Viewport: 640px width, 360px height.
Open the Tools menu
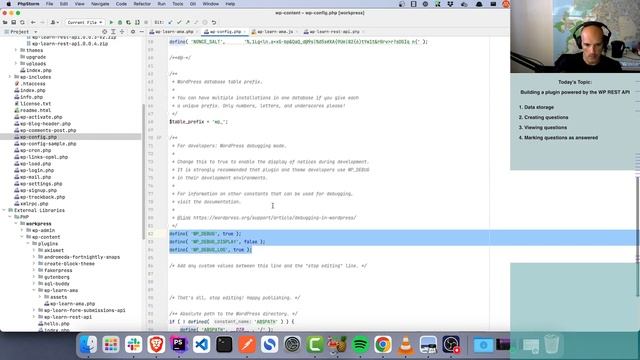pos(178,4)
